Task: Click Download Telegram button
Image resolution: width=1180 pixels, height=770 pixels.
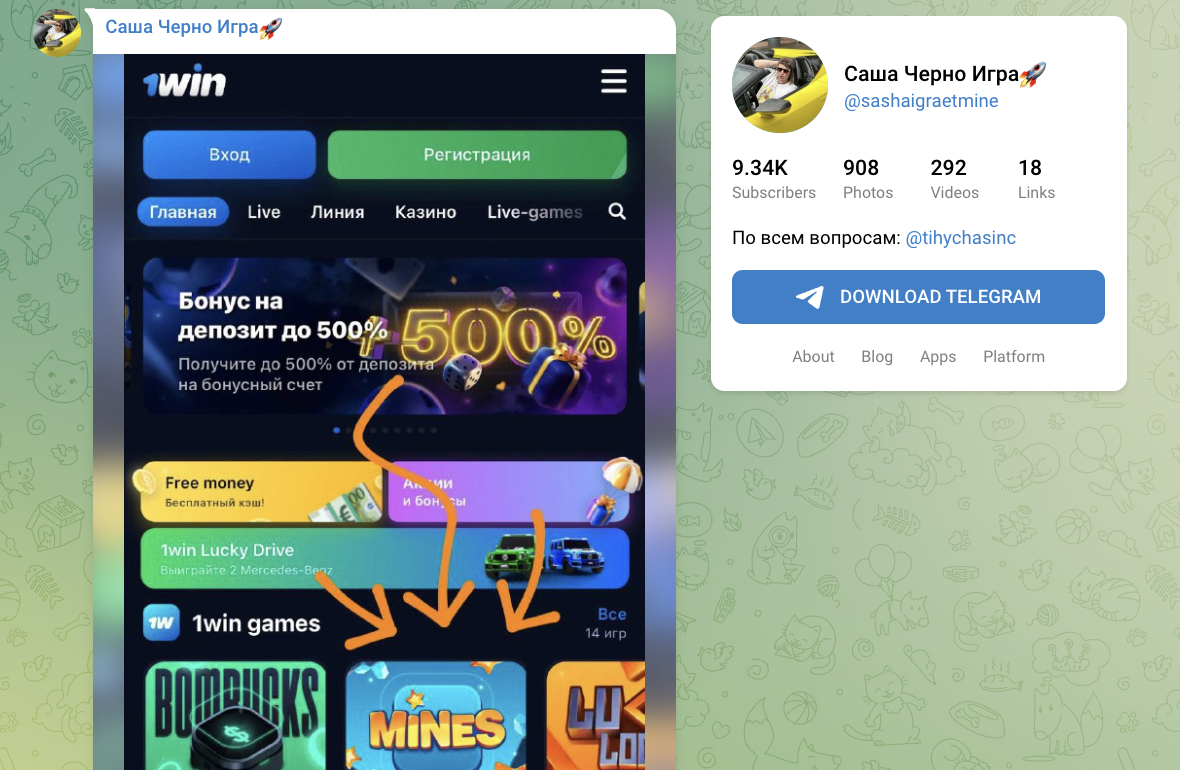Action: pos(918,297)
